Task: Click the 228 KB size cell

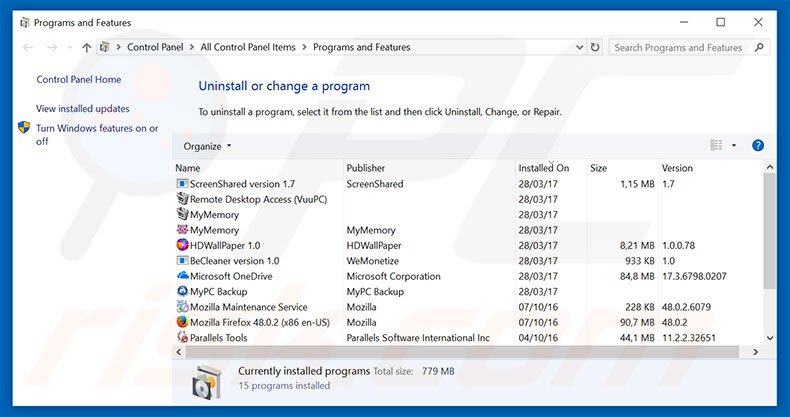Action: 640,307
